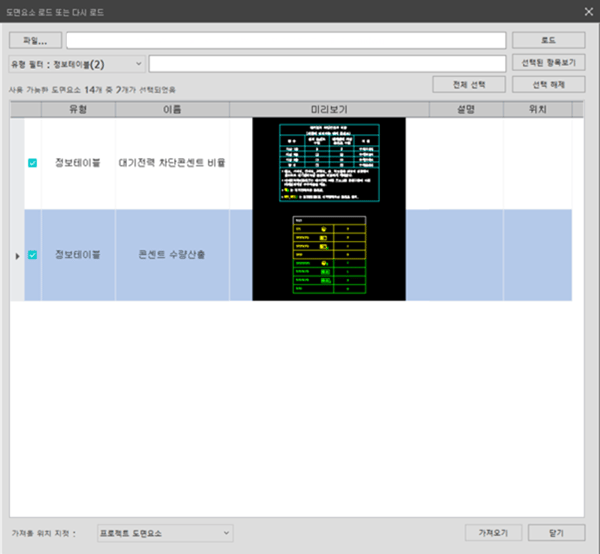Viewport: 600px width, 554px height.
Task: Close the dialog with the X icon
Action: click(x=589, y=12)
